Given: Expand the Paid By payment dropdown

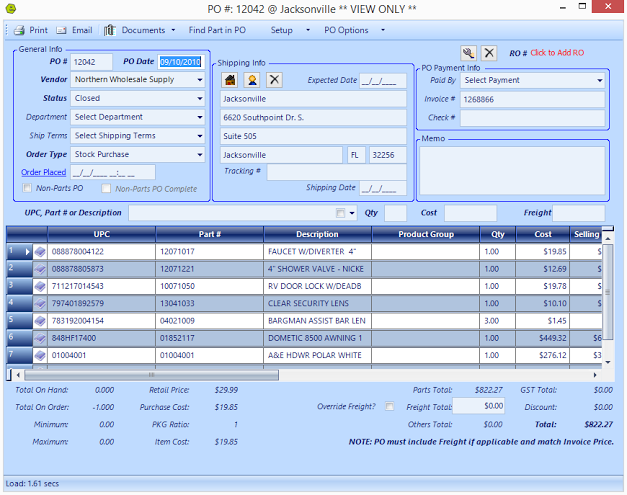Looking at the screenshot, I should point(600,80).
